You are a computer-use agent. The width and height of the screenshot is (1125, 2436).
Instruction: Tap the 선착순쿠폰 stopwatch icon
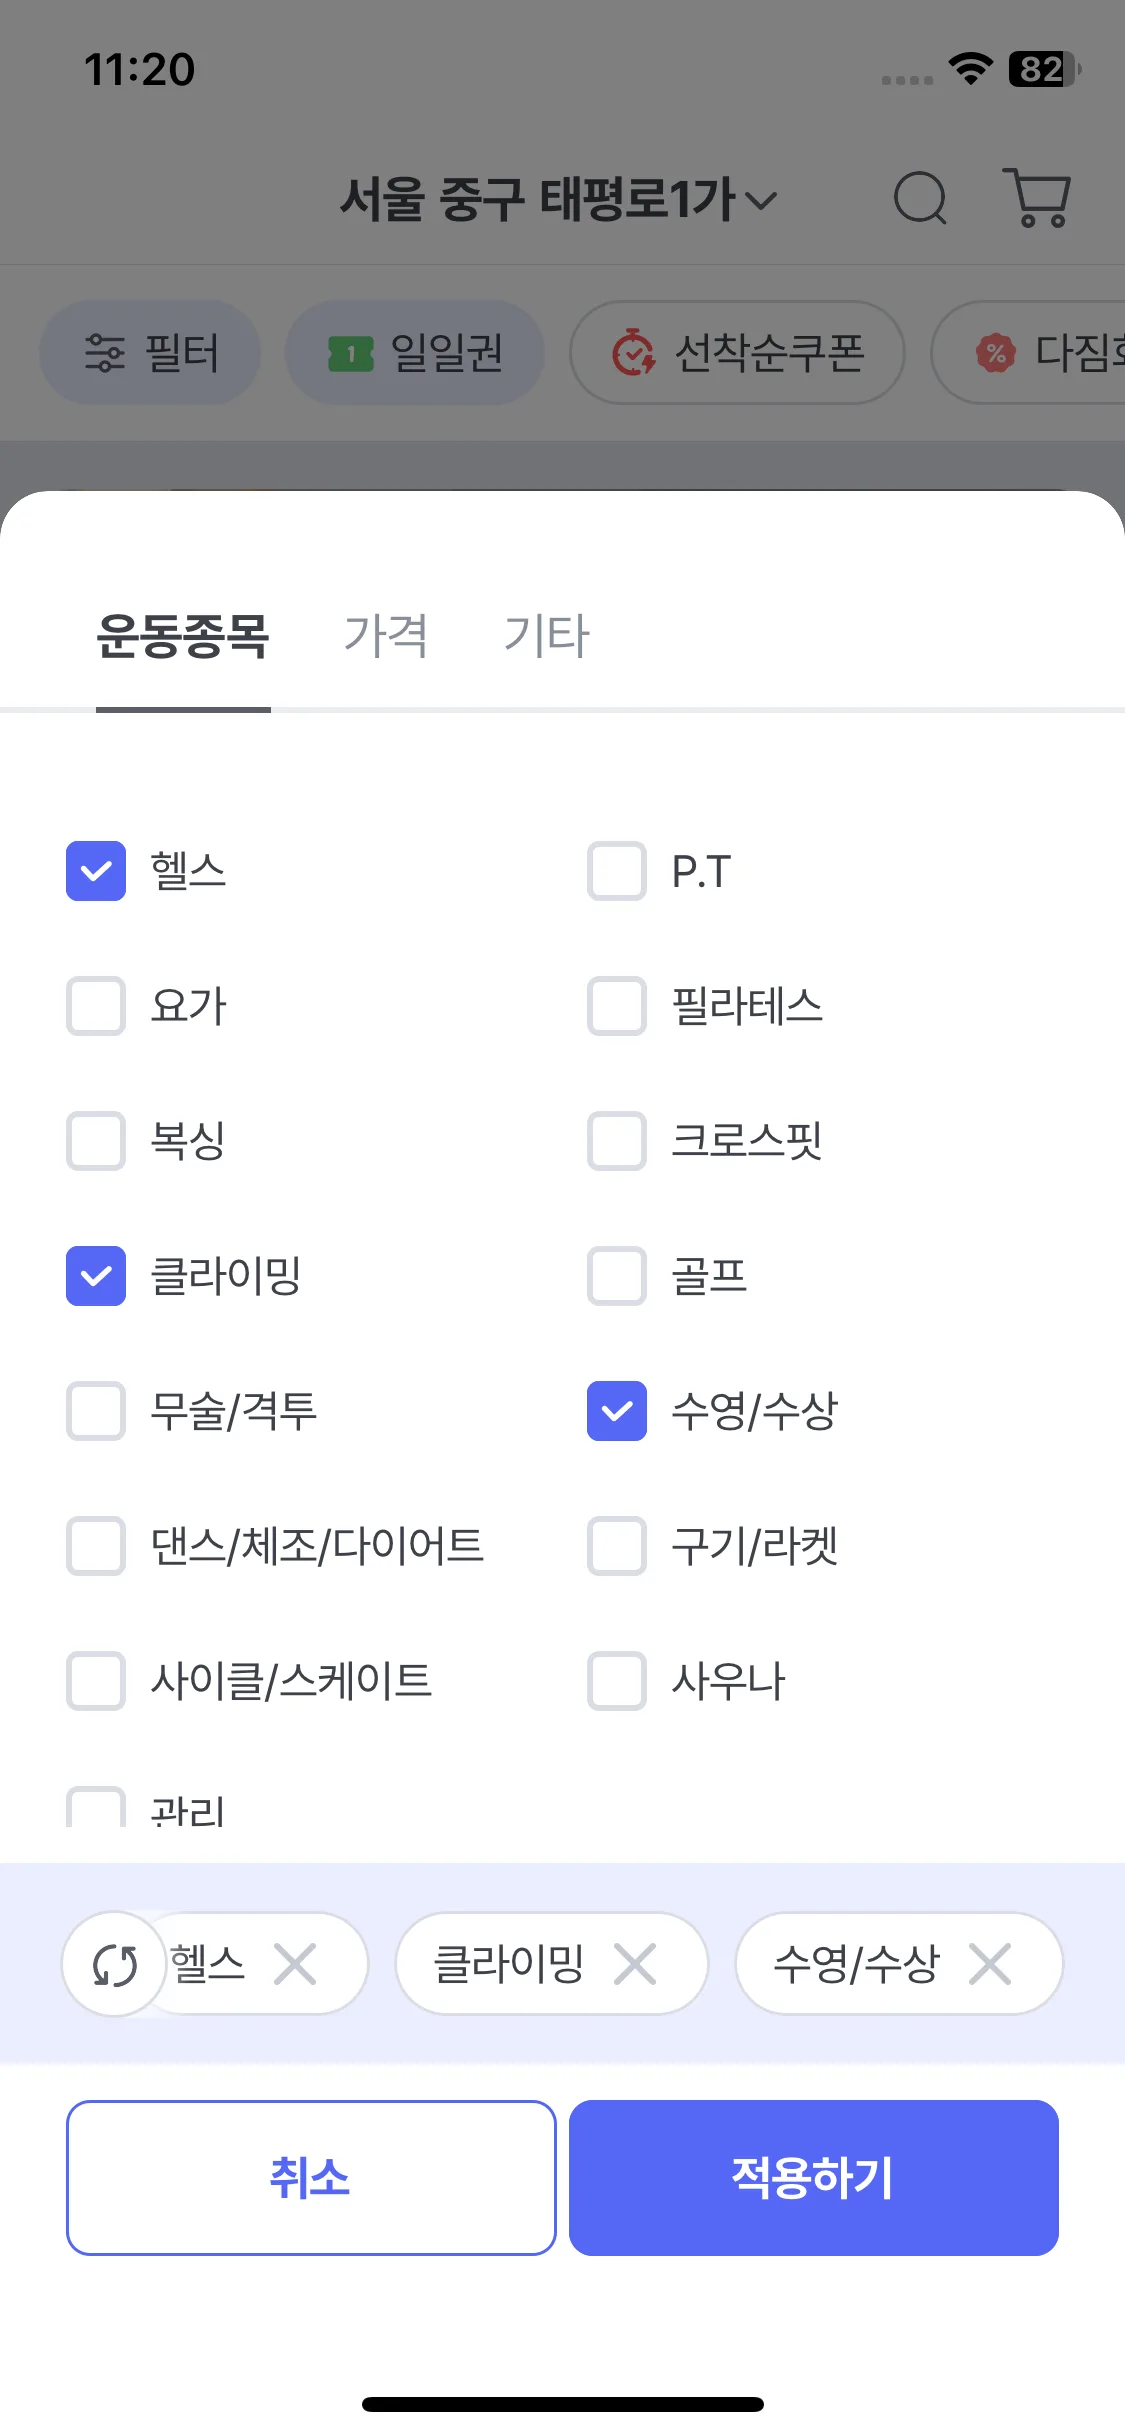coord(633,353)
